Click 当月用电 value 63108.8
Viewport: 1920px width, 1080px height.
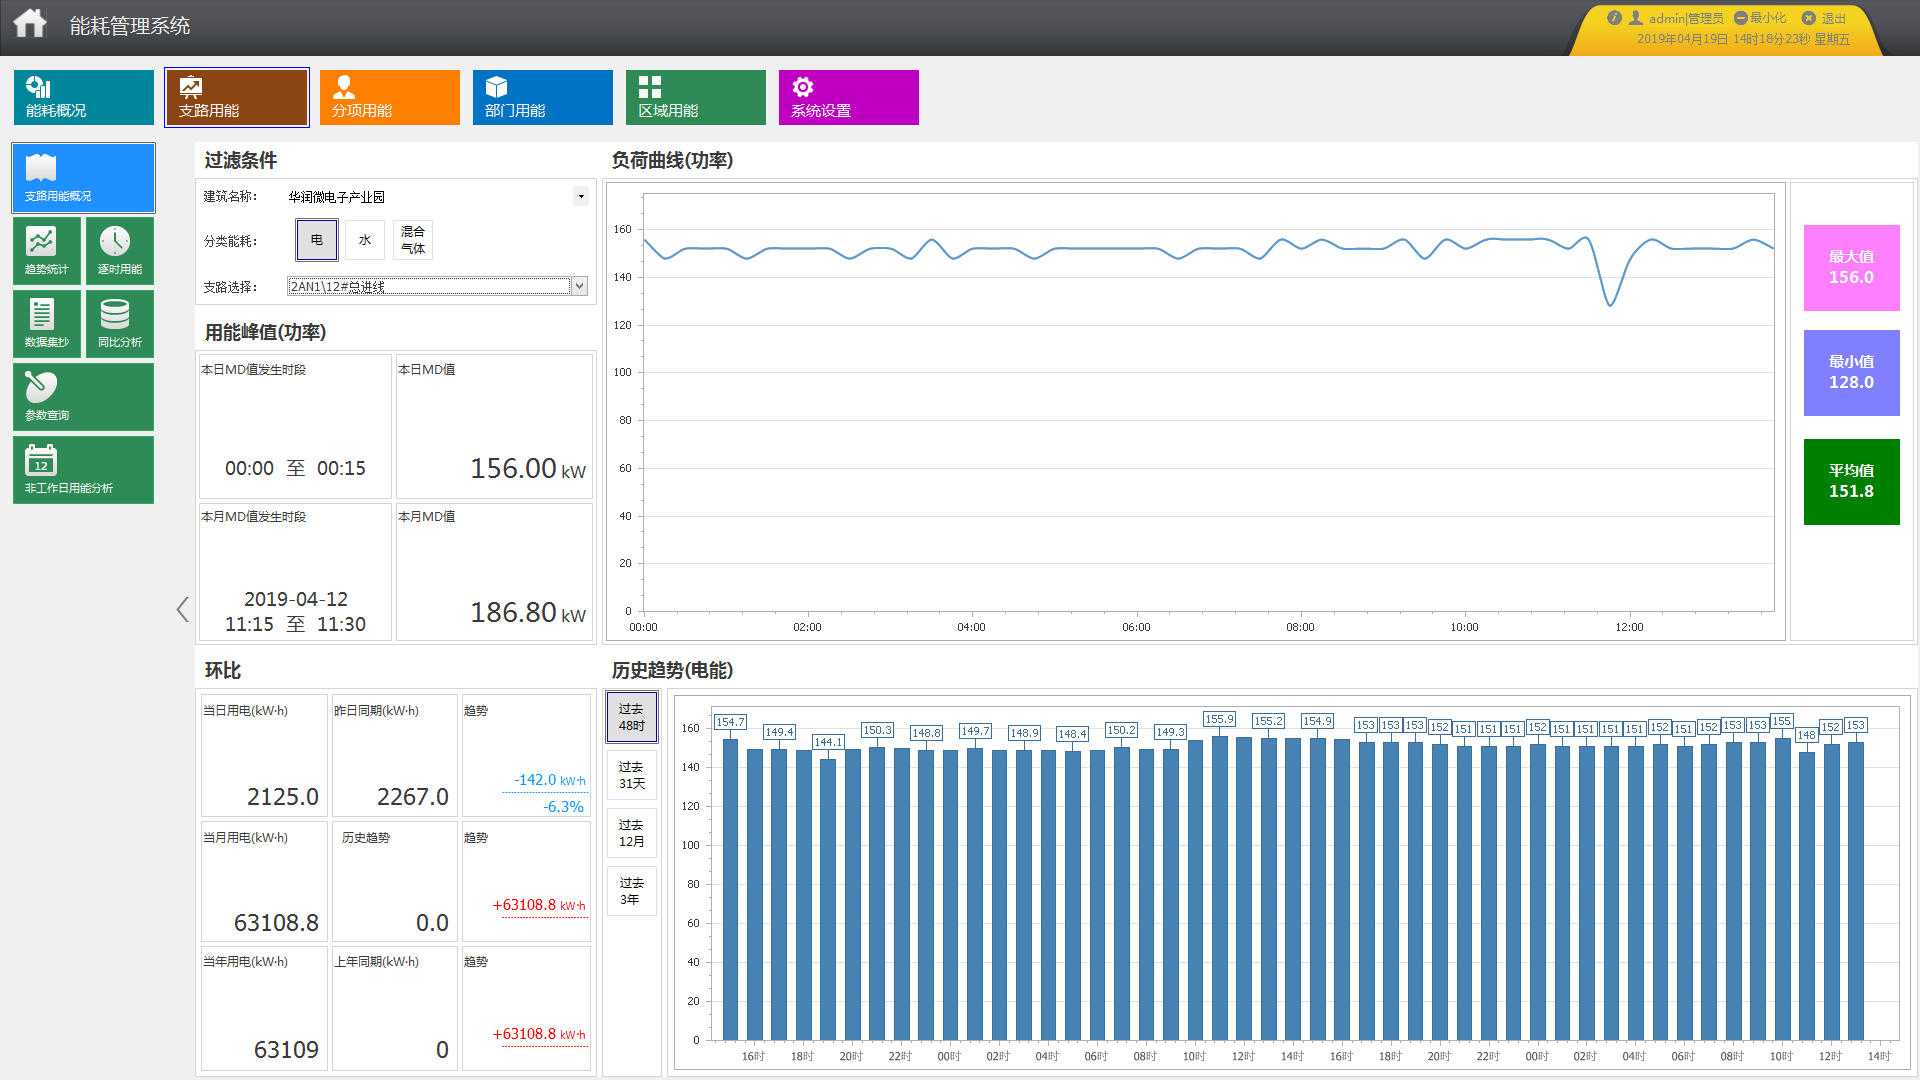[276, 923]
